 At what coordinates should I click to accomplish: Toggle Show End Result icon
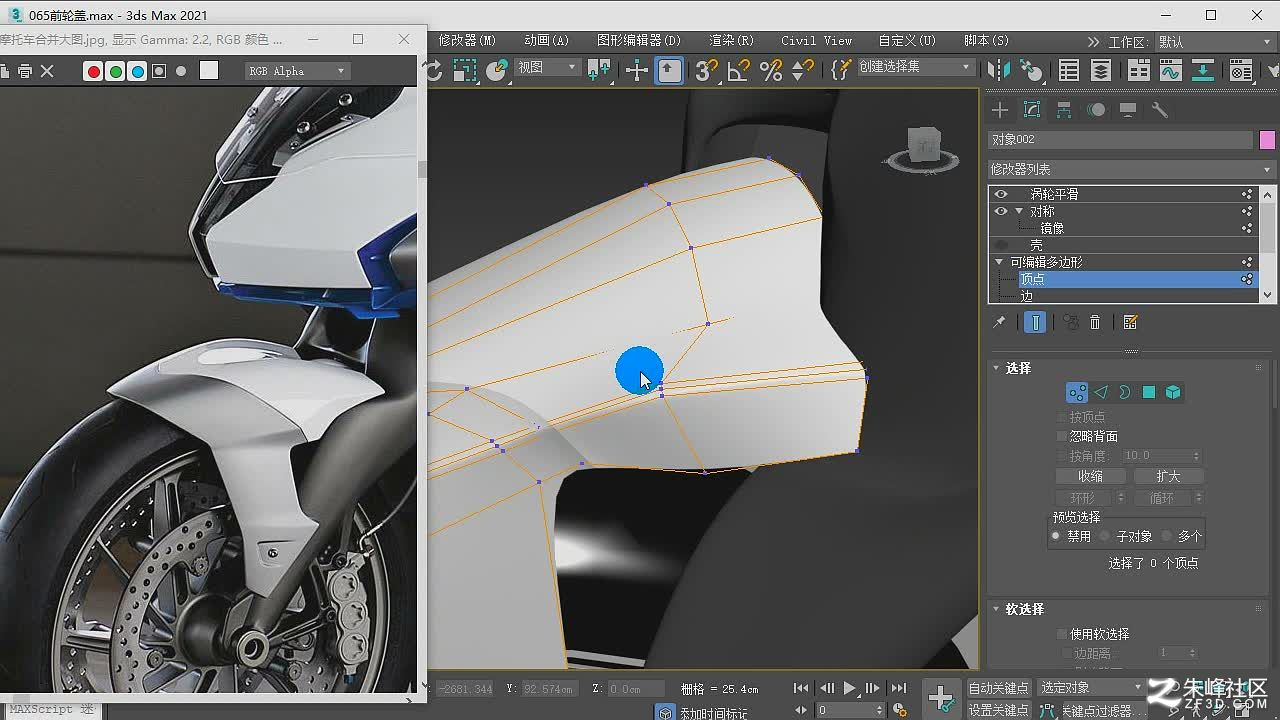pos(1035,322)
